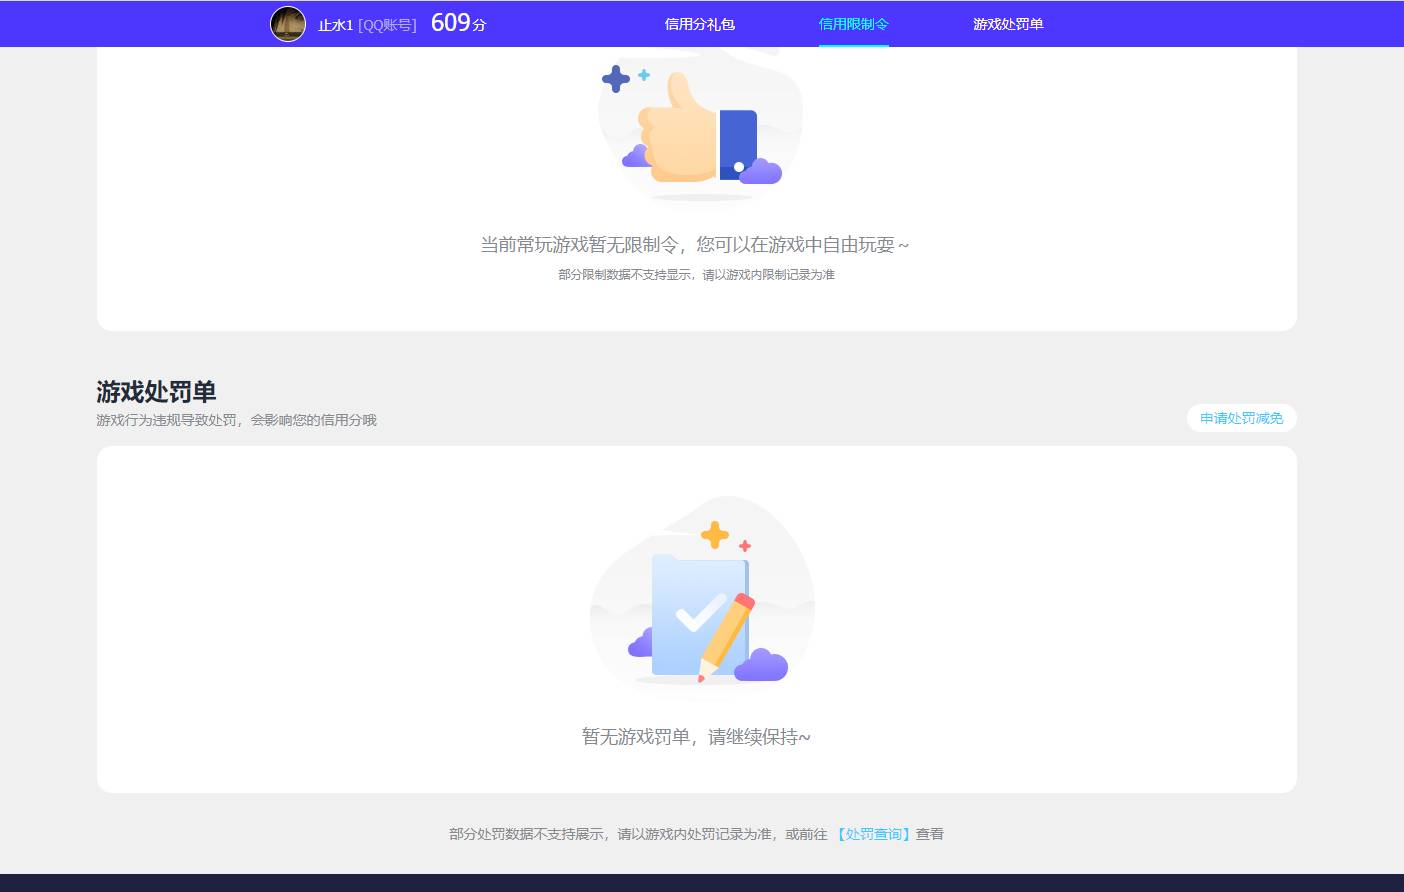Open the 【处罚查询】 link
The height and width of the screenshot is (892, 1404).
[x=874, y=833]
